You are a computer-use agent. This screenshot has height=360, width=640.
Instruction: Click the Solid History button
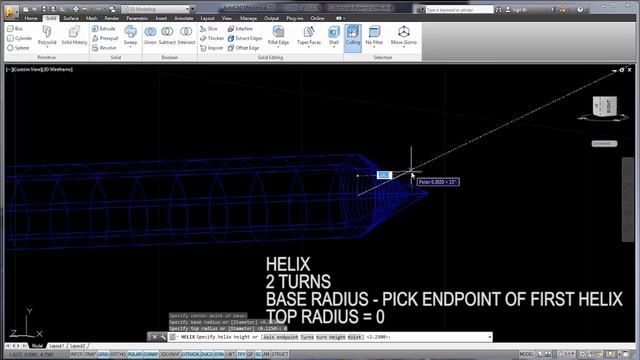[x=74, y=34]
